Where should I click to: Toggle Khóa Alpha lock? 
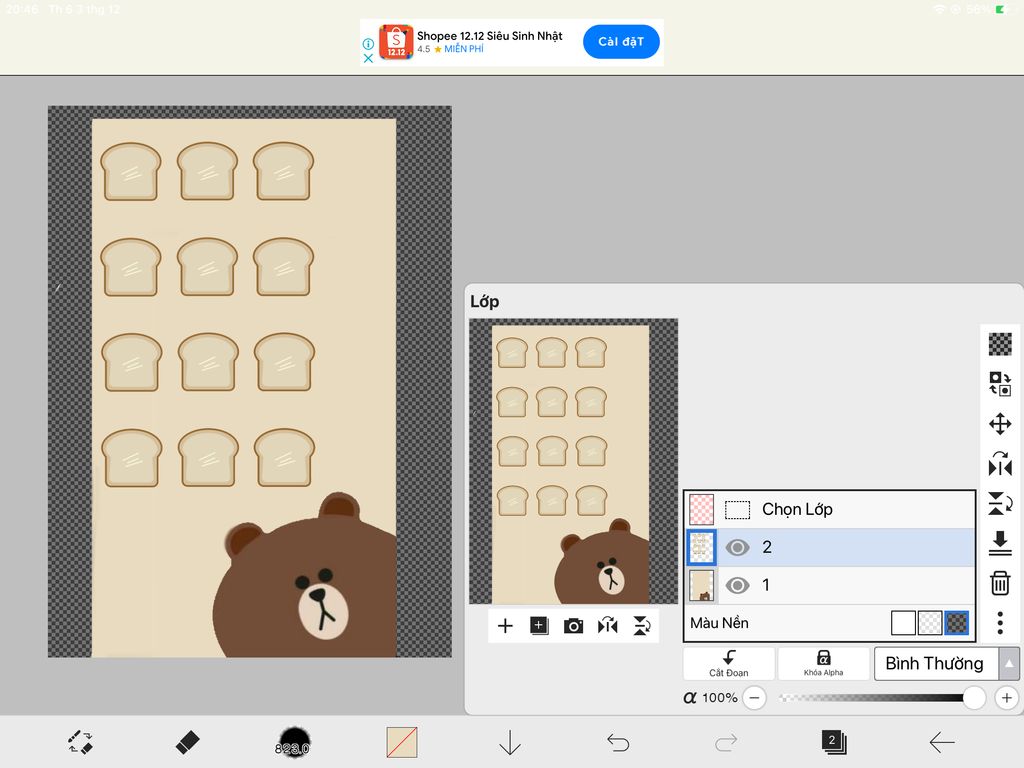(824, 664)
